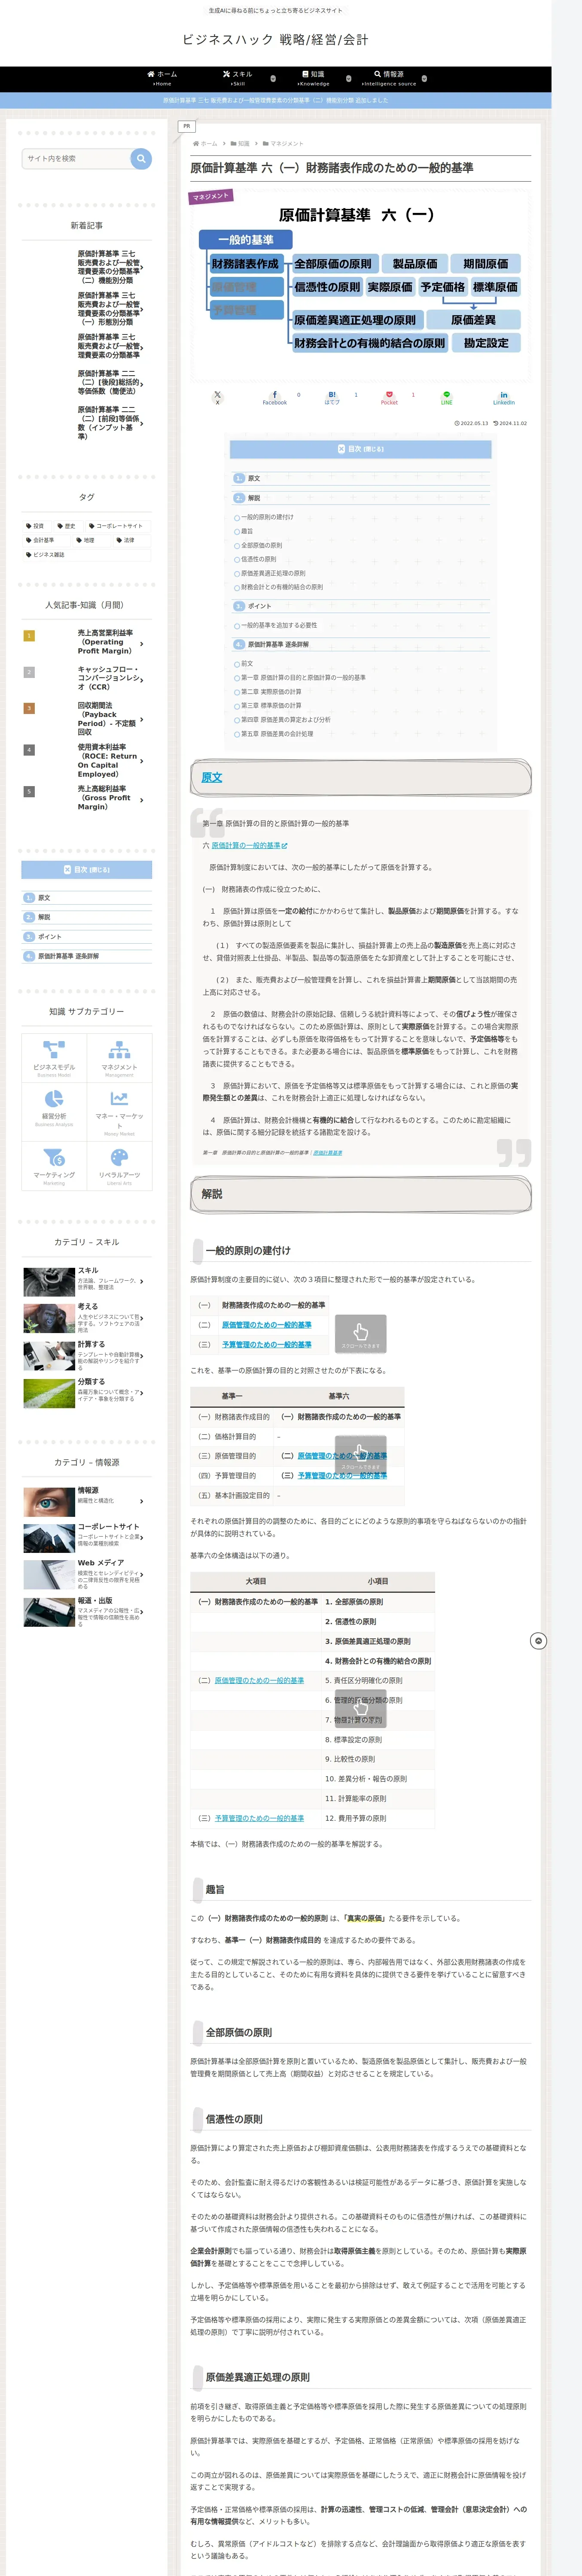Open the スキル navigation menu item
The width and height of the screenshot is (582, 2576).
(x=238, y=78)
